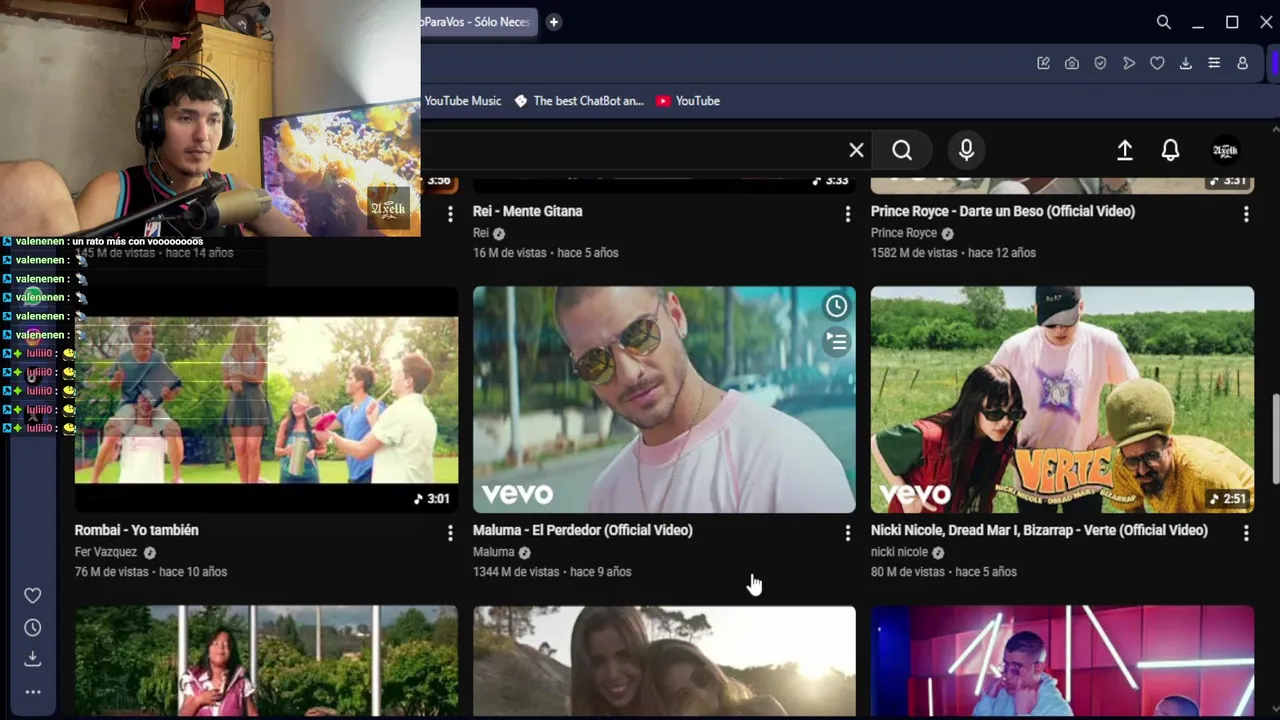Add El Perdedor to Watch Later
The width and height of the screenshot is (1280, 720).
point(837,306)
